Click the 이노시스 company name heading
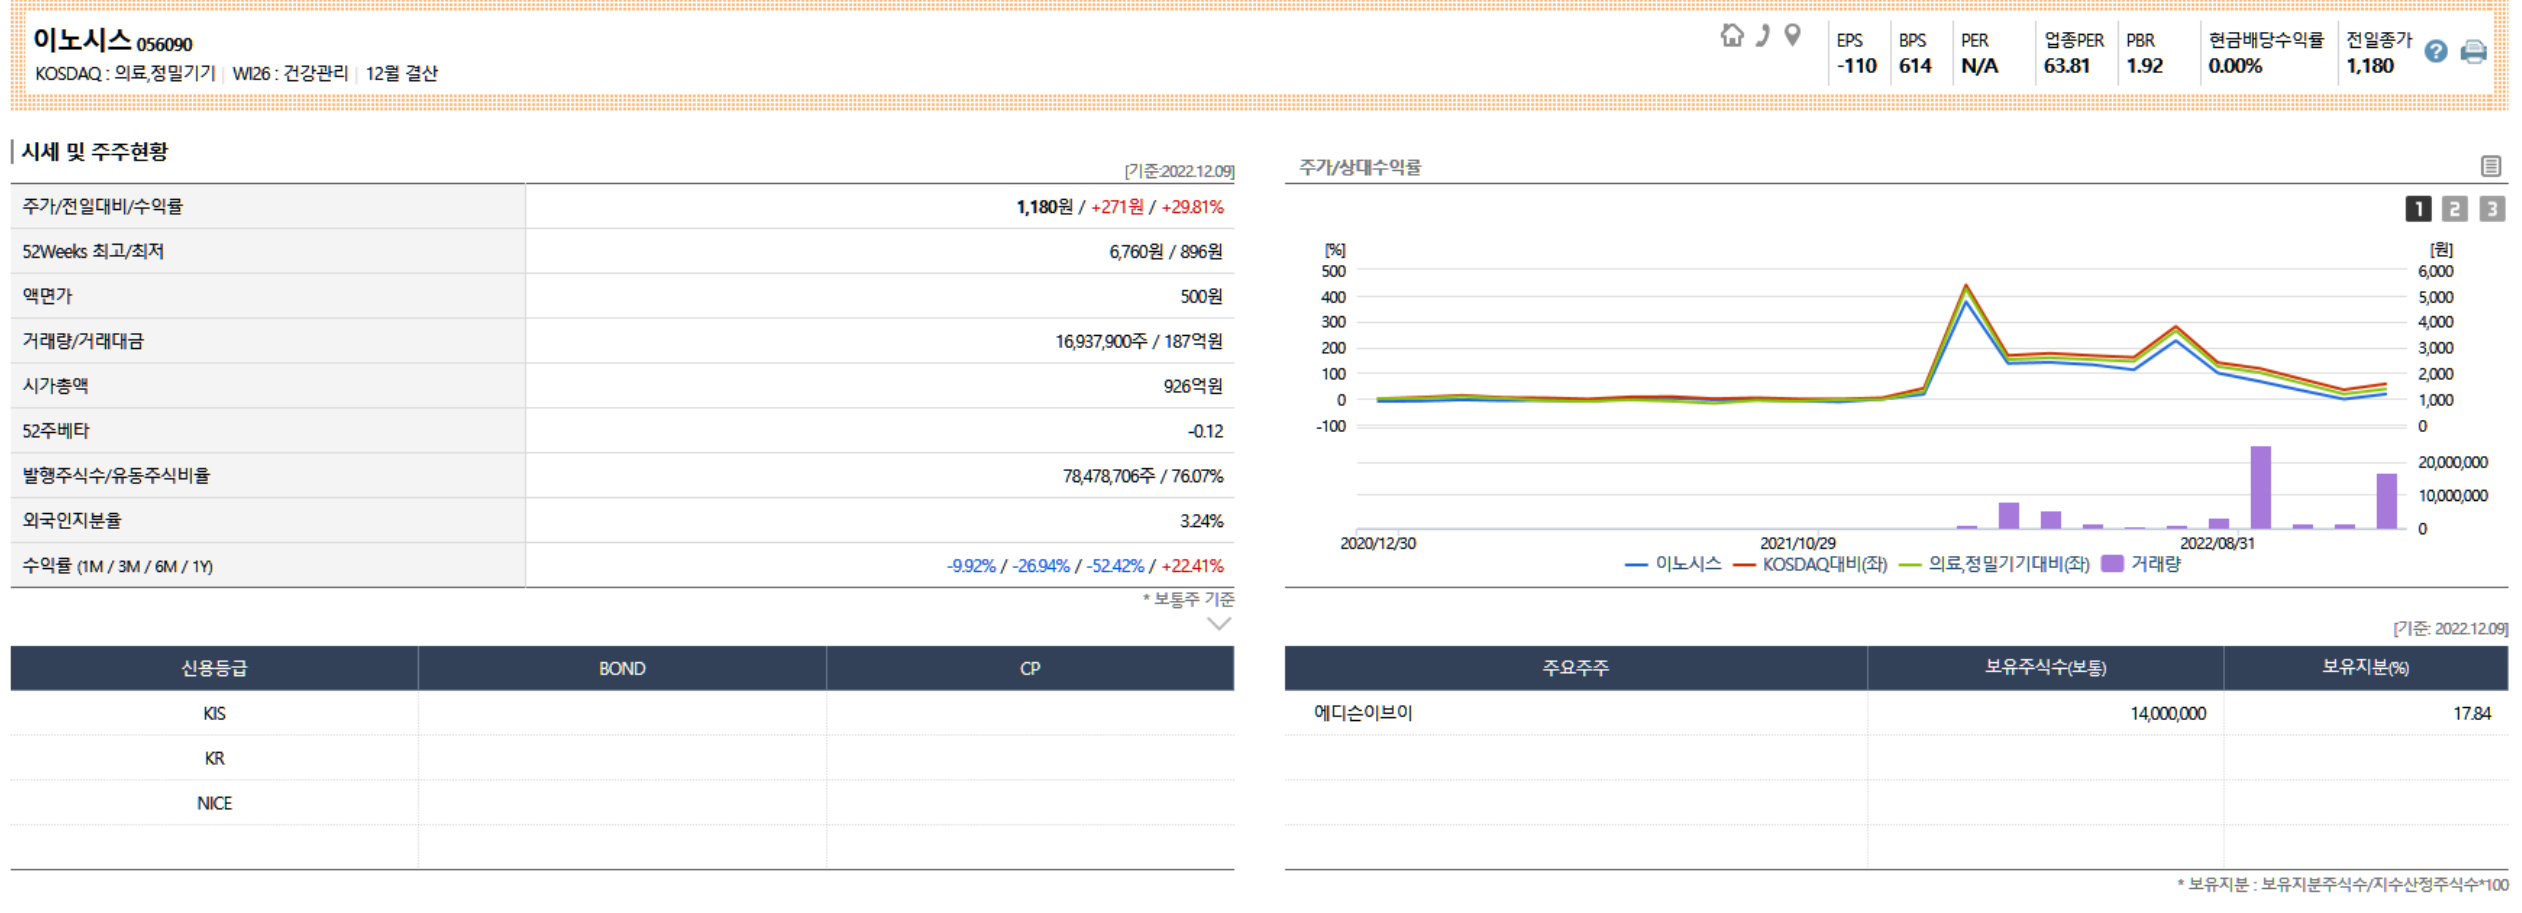This screenshot has height=913, width=2522. point(82,39)
